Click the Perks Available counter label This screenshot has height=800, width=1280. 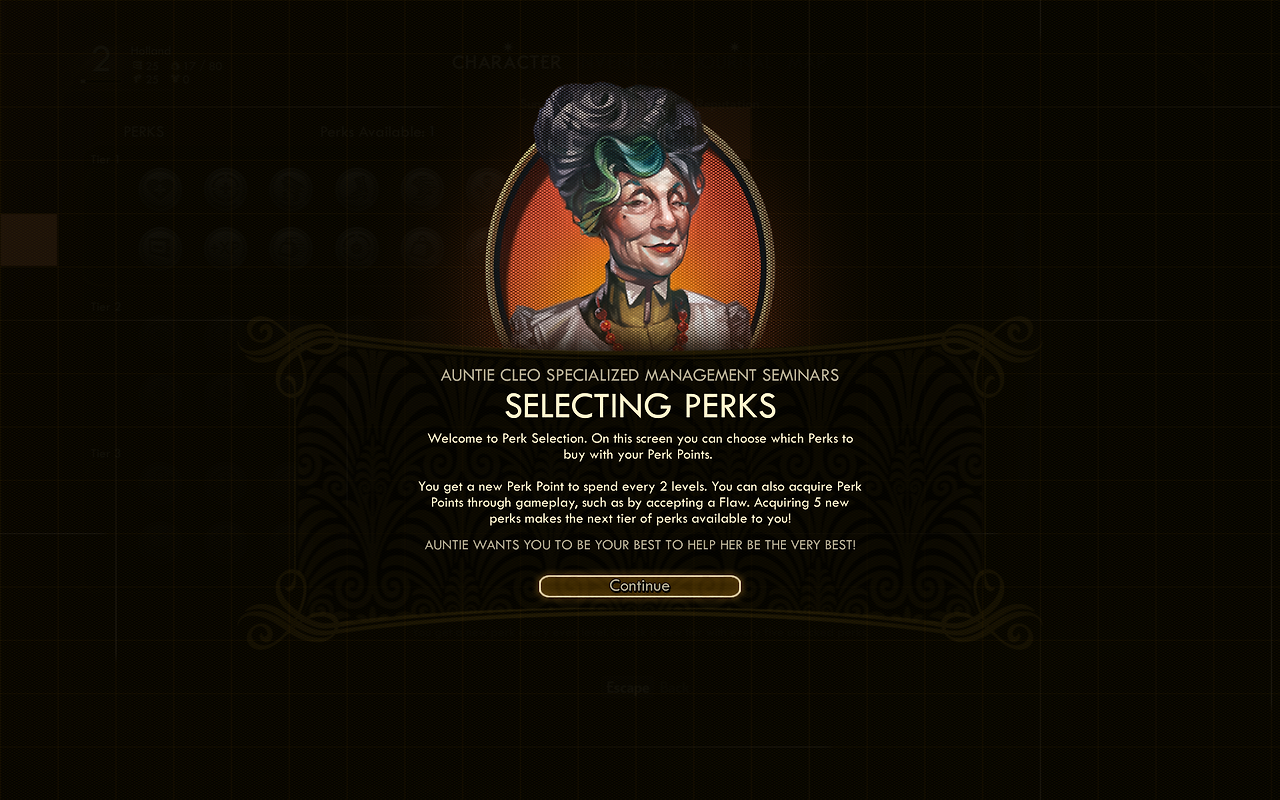click(378, 132)
